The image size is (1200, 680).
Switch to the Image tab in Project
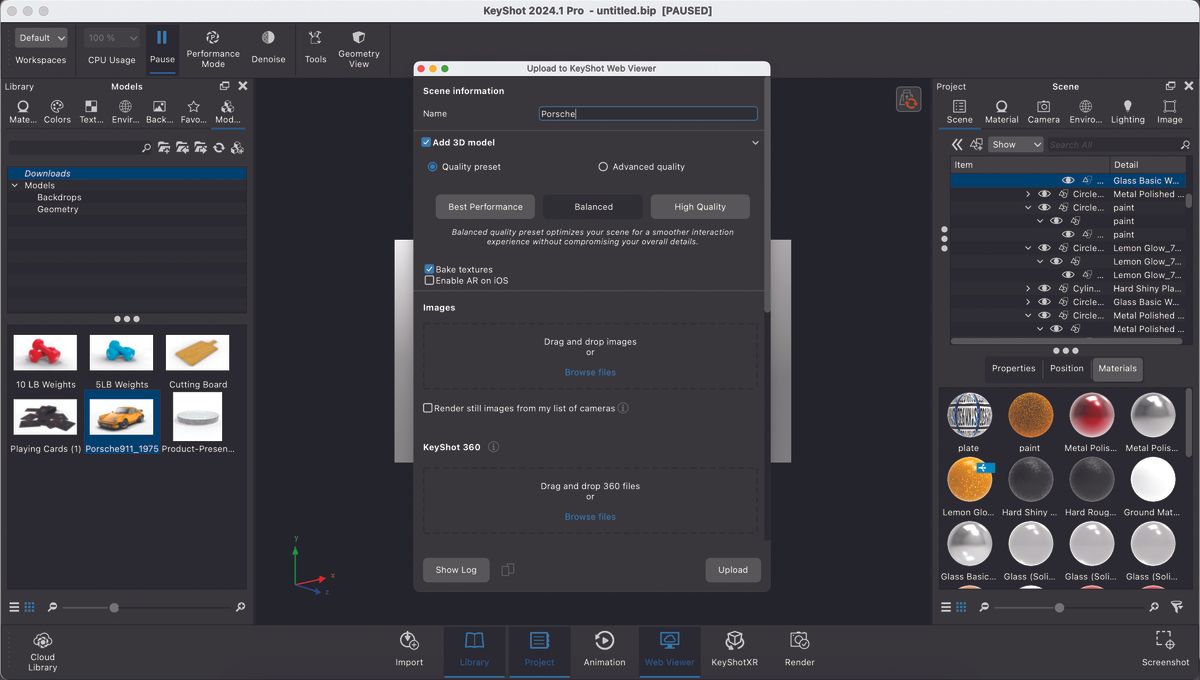(1169, 112)
